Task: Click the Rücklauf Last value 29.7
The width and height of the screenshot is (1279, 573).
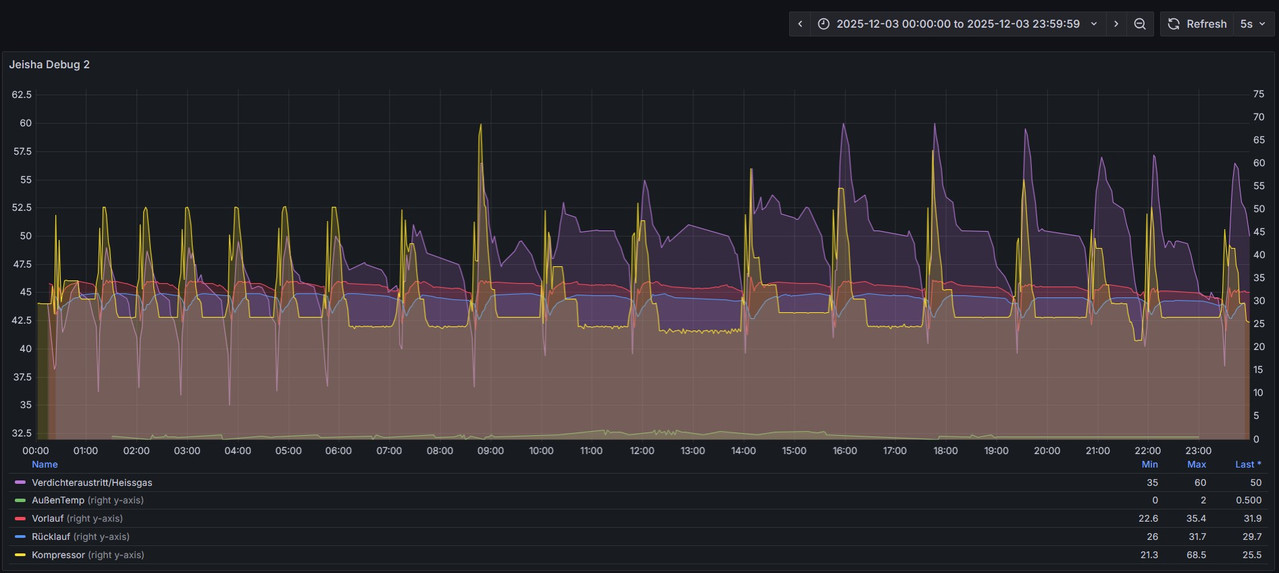Action: (x=1251, y=536)
